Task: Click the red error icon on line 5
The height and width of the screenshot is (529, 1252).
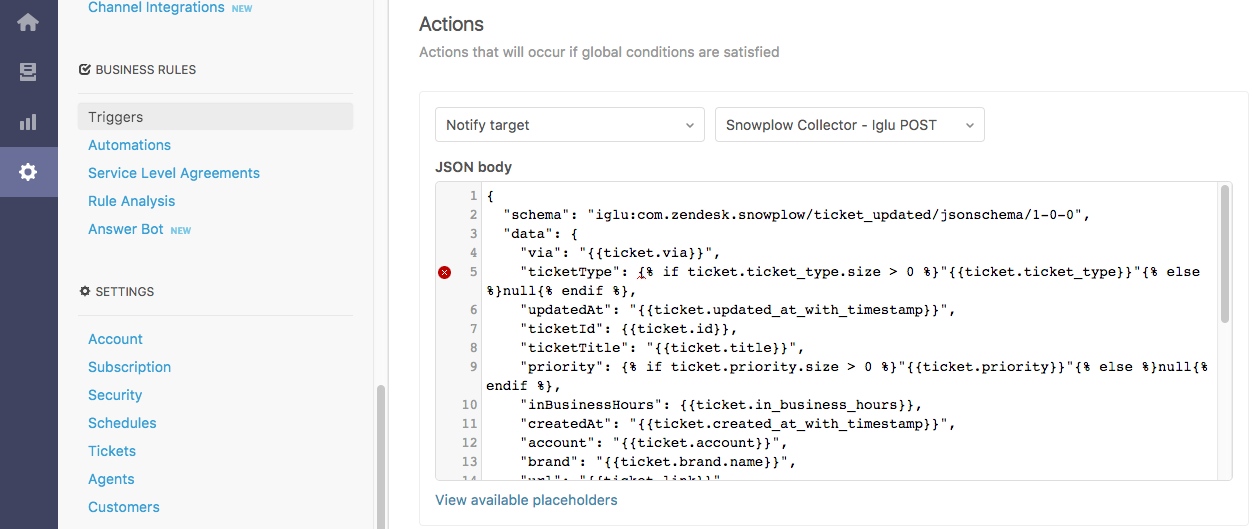Action: click(445, 272)
